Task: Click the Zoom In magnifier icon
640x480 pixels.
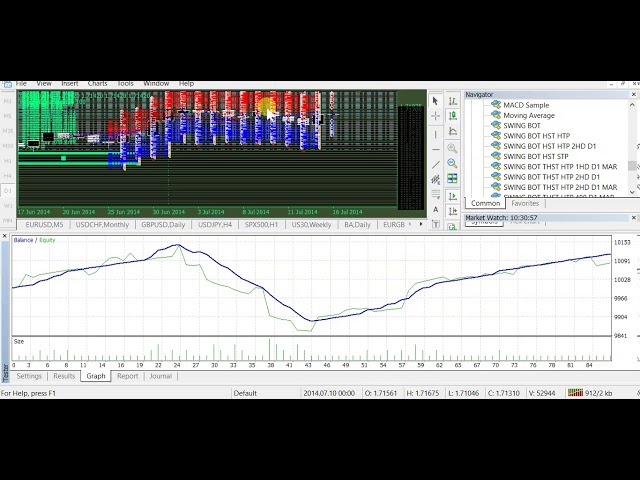Action: pos(452,148)
